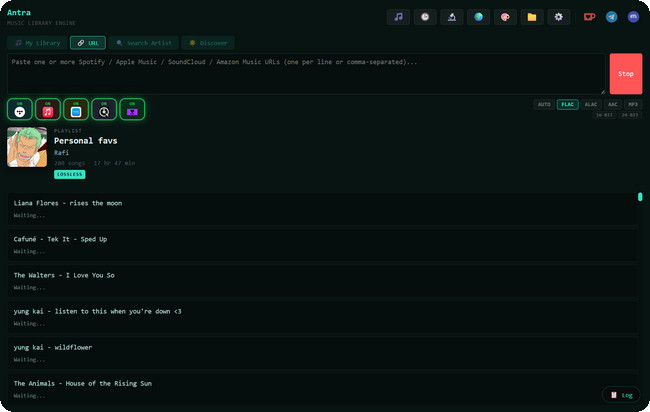This screenshot has width=650, height=412.
Task: Select track yung kai - wildflower
Action: click(323, 353)
